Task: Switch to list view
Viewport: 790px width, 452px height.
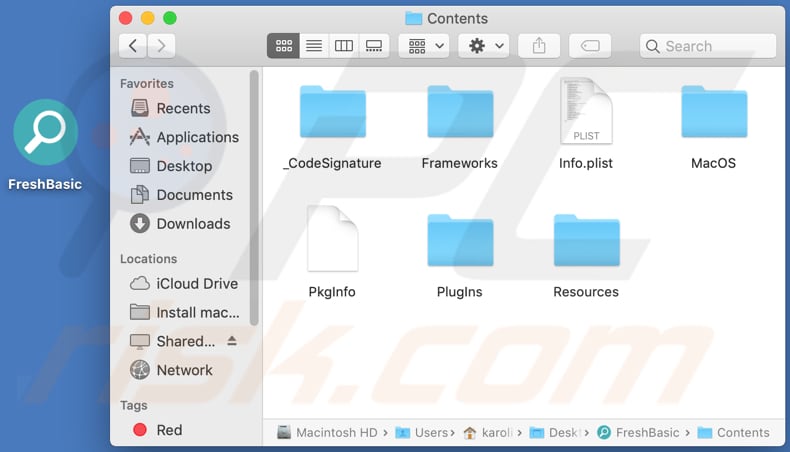Action: coord(314,46)
